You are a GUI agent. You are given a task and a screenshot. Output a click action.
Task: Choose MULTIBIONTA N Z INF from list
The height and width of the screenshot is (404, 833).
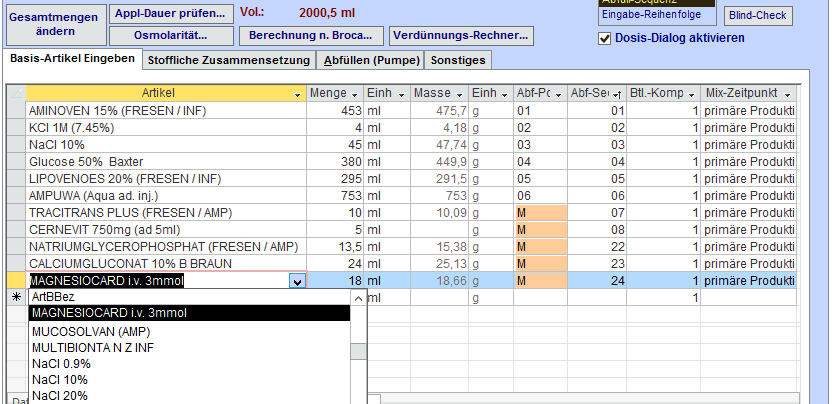click(190, 348)
